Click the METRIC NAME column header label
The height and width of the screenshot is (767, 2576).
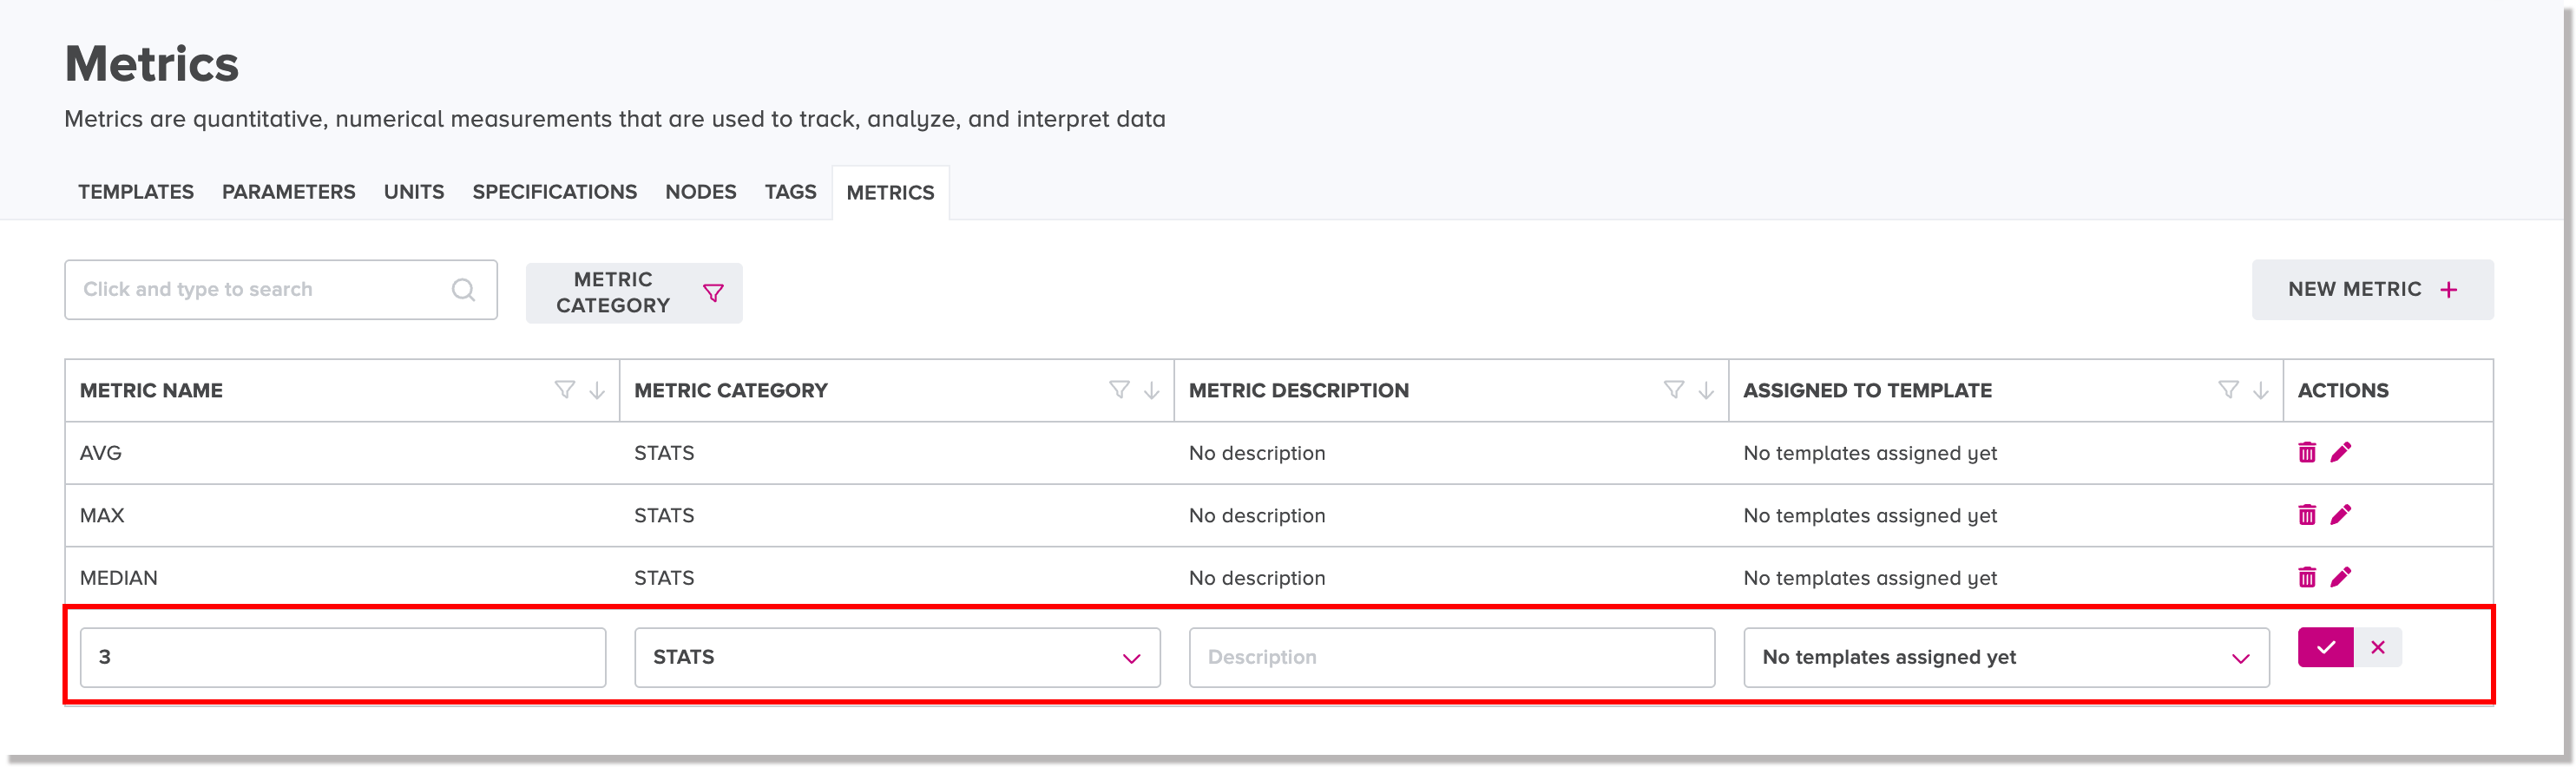pyautogui.click(x=151, y=390)
